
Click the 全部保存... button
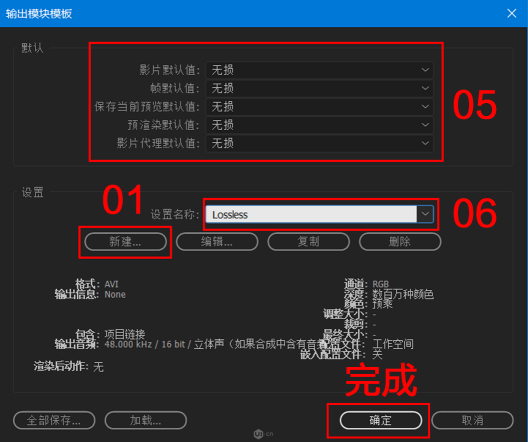click(x=54, y=420)
